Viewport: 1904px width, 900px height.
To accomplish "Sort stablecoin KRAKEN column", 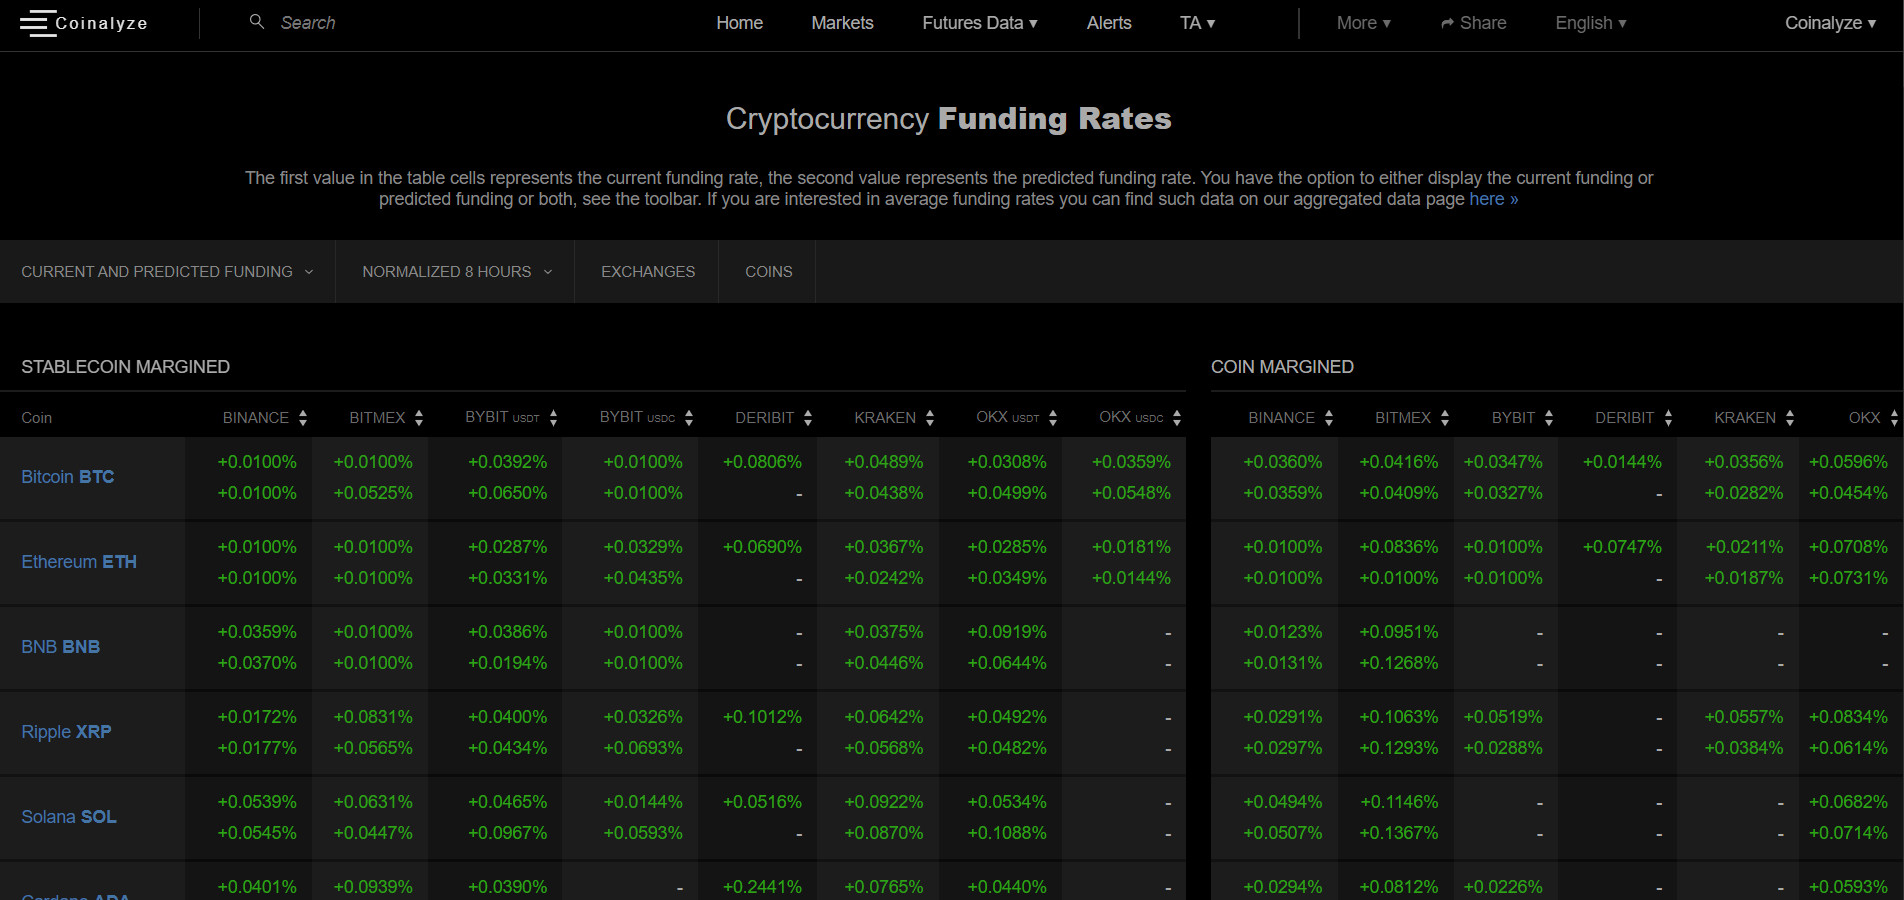I will pos(930,418).
